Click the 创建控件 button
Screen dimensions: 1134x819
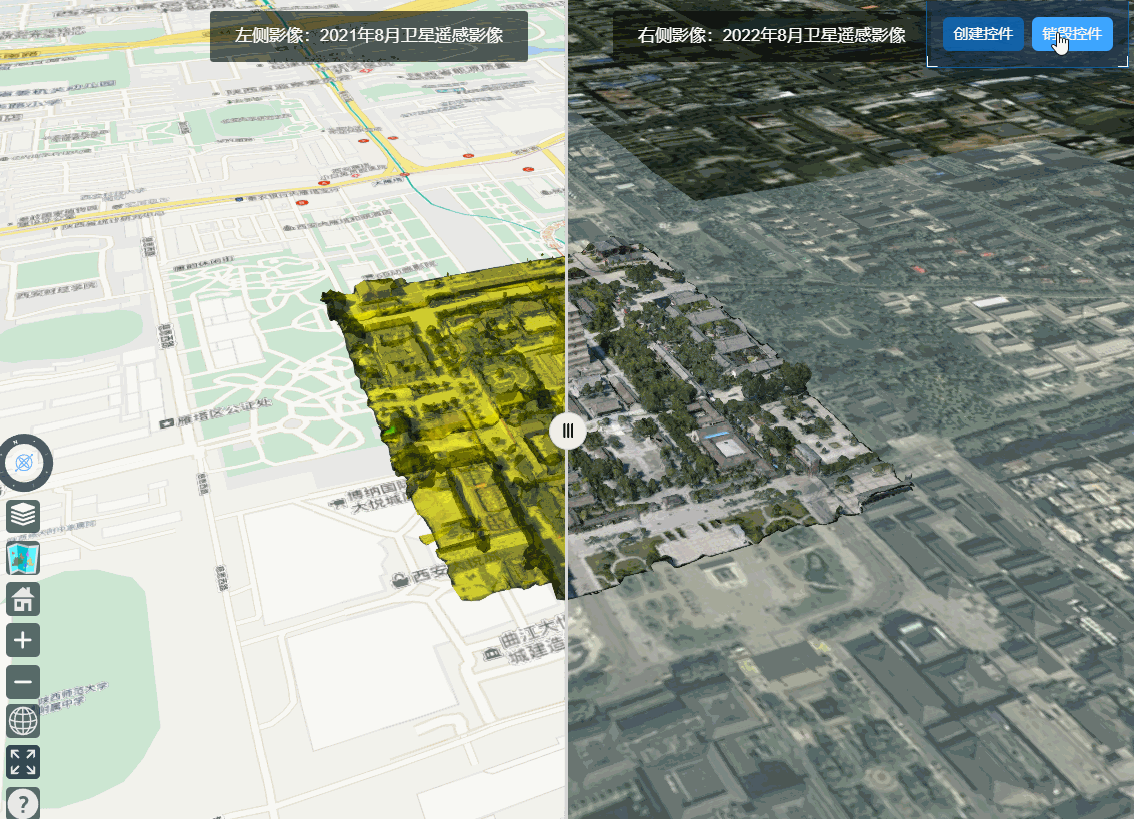[x=982, y=34]
